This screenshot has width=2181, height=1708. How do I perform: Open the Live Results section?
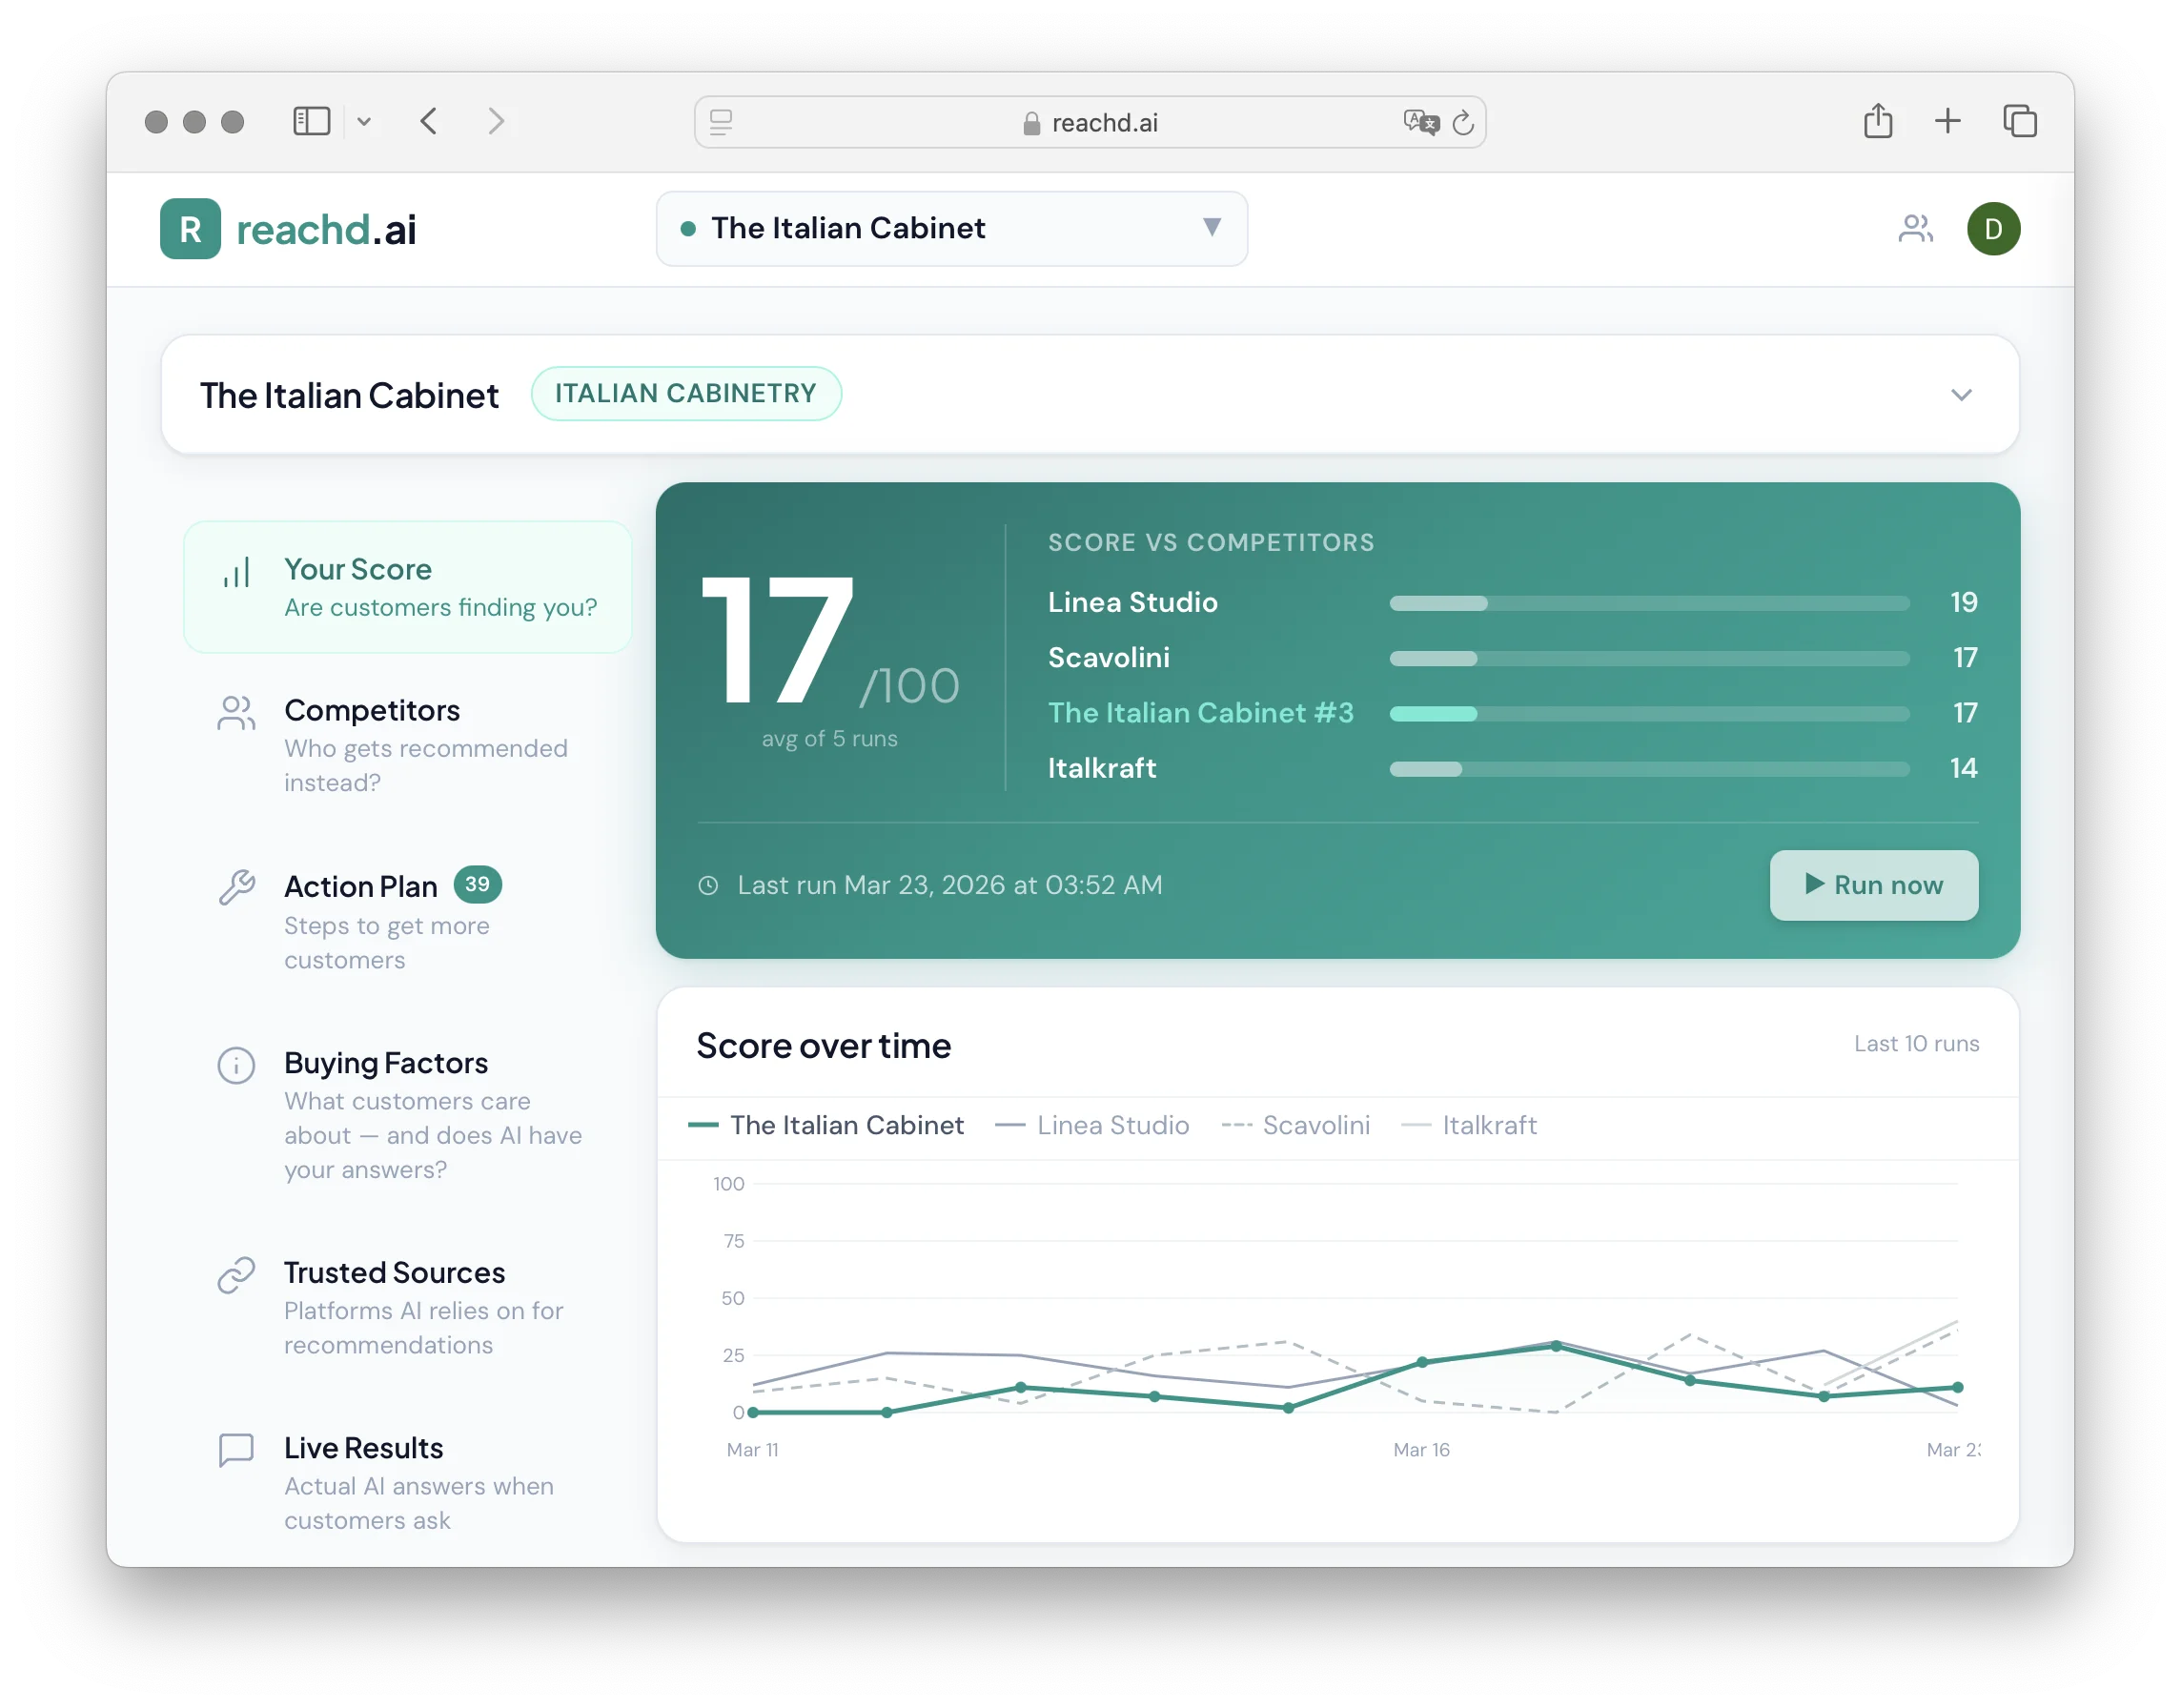pyautogui.click(x=363, y=1447)
